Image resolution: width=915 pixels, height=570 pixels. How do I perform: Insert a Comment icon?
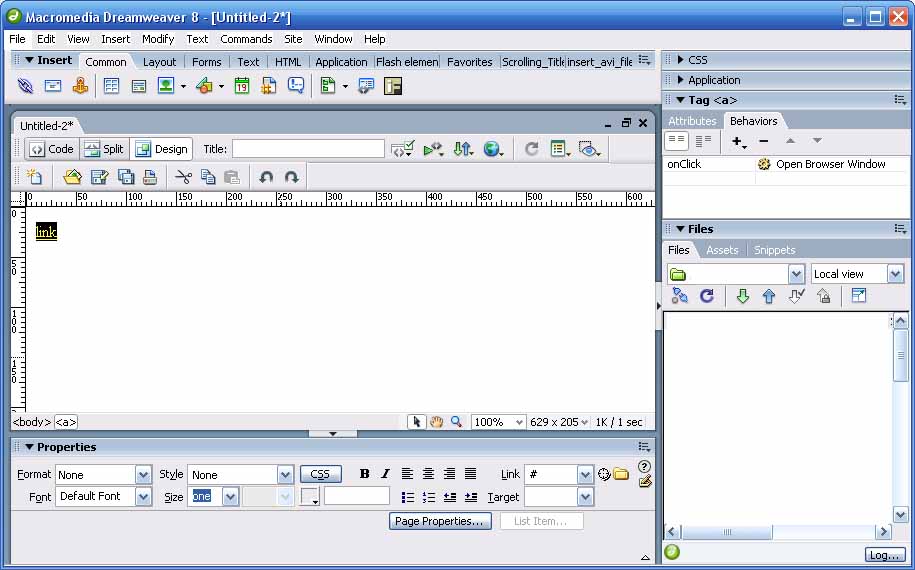(296, 86)
